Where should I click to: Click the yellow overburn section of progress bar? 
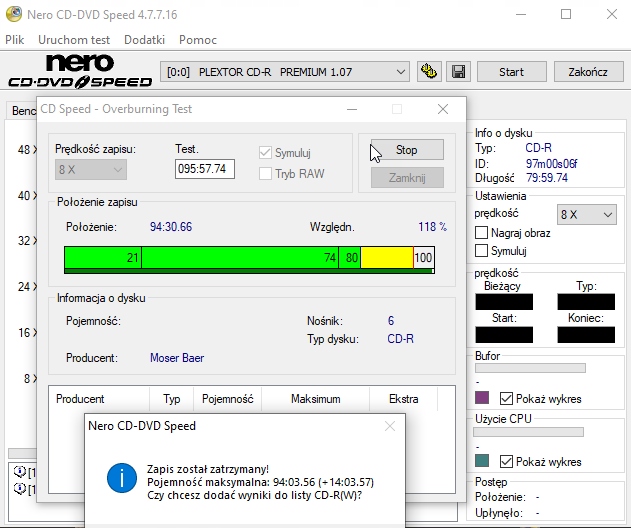coord(387,257)
